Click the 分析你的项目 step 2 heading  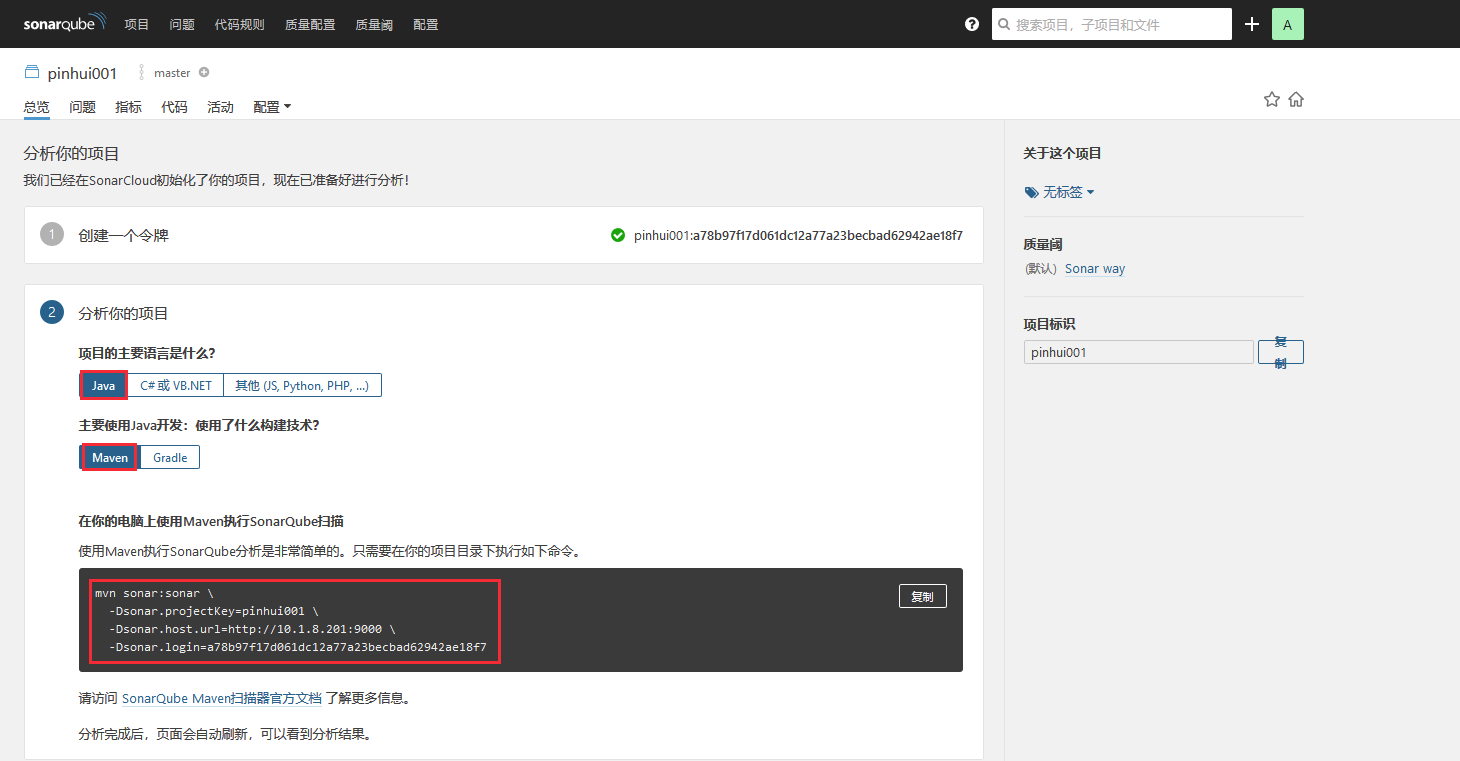coord(124,313)
